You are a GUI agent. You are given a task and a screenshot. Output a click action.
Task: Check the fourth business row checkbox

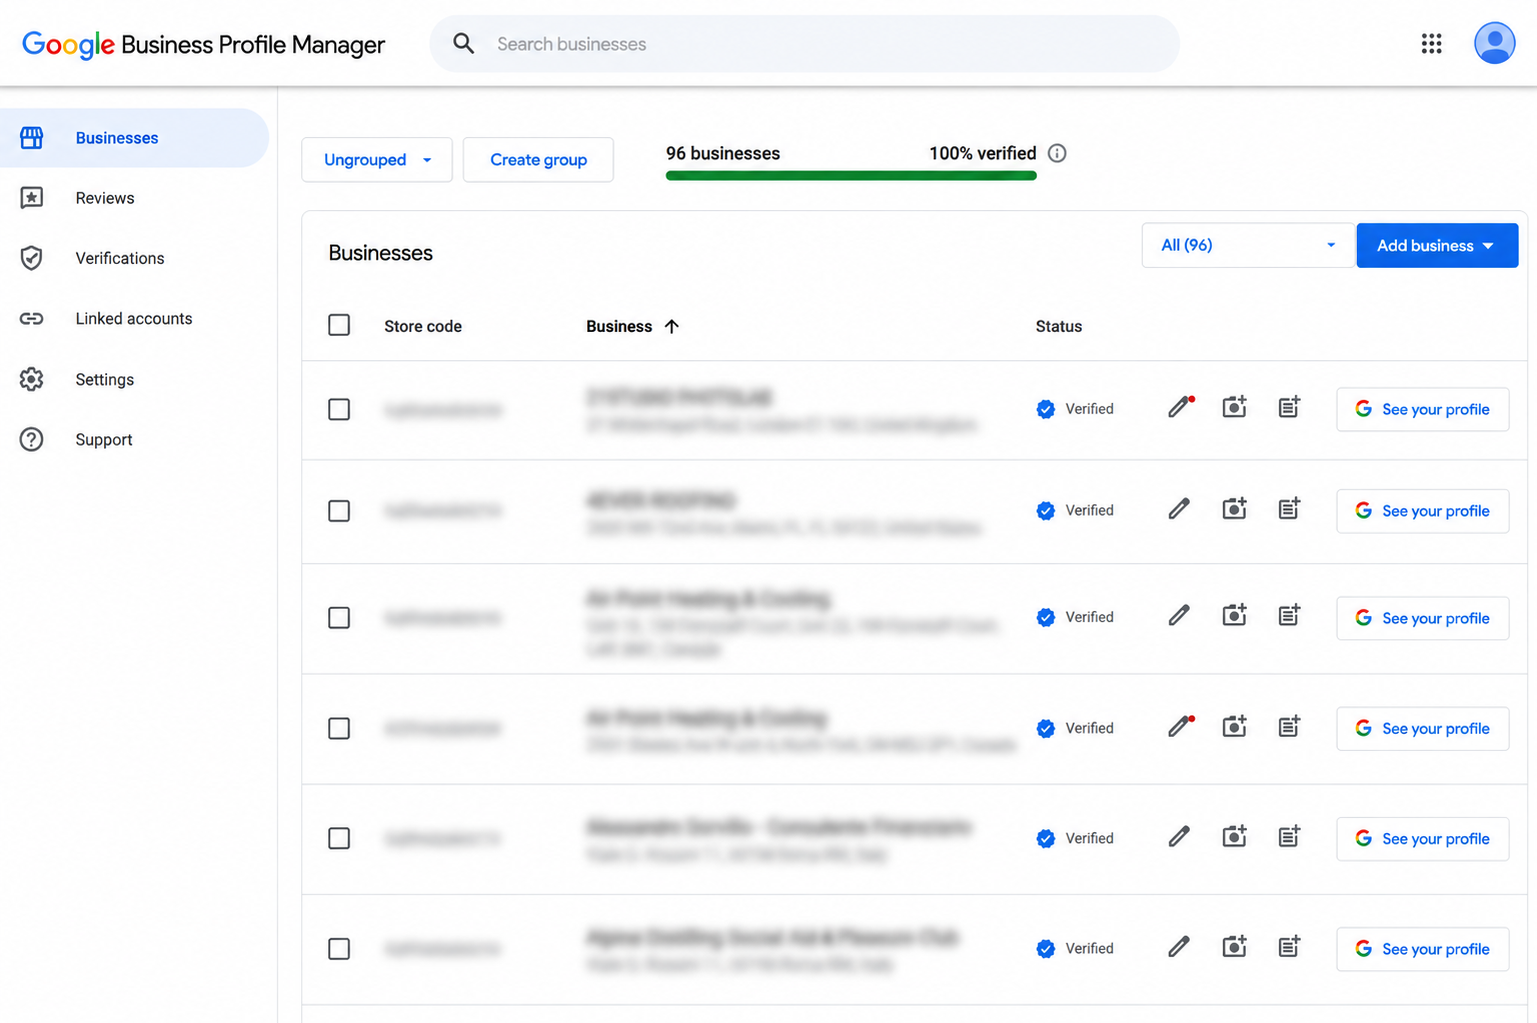tap(339, 729)
